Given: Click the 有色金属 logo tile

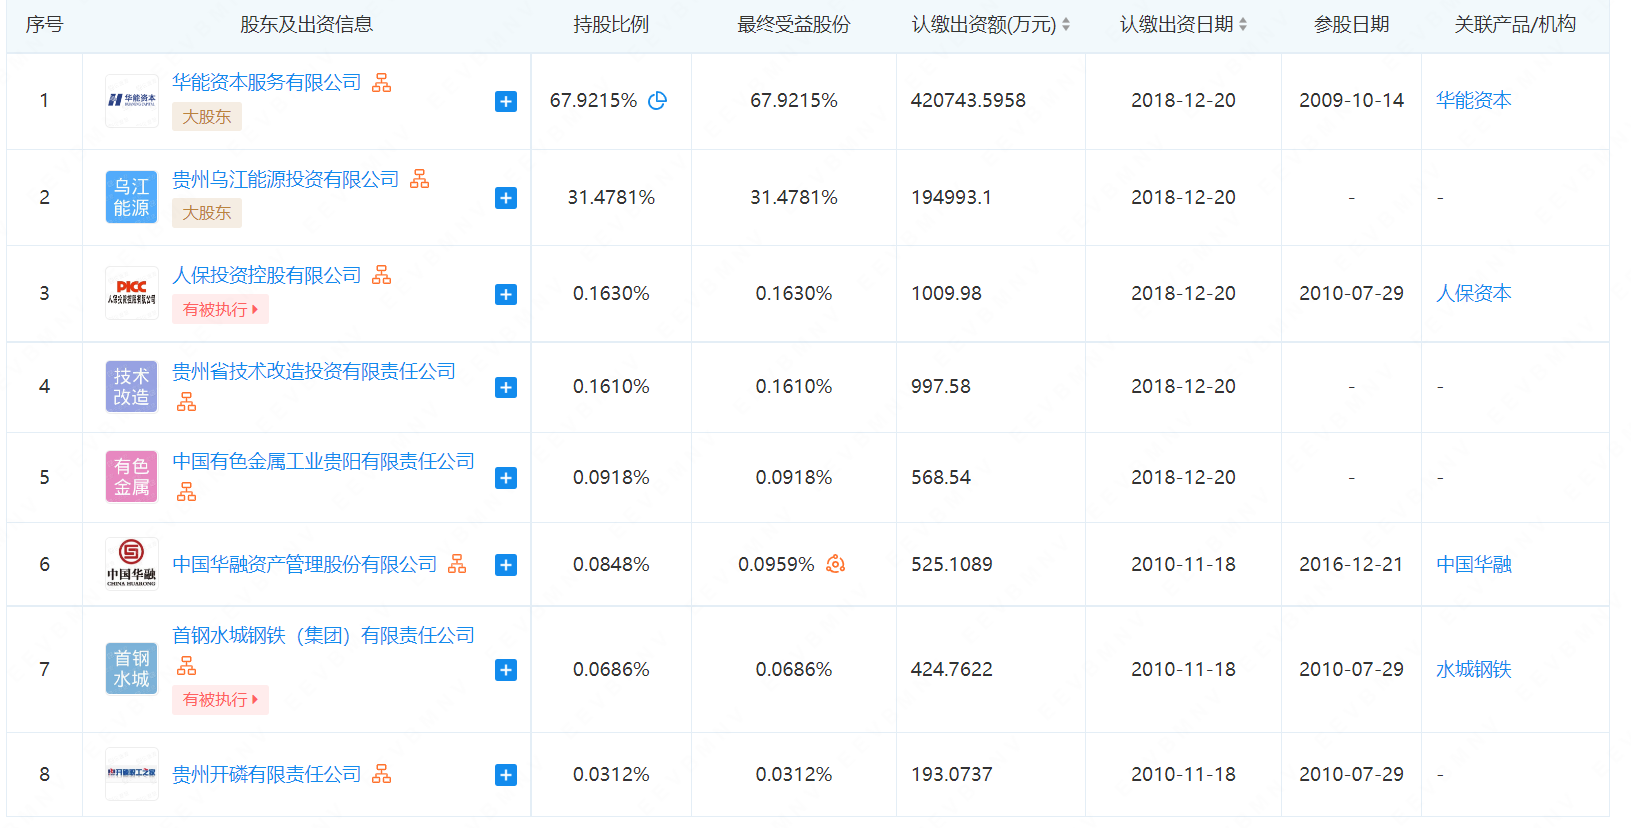Looking at the screenshot, I should [x=132, y=477].
